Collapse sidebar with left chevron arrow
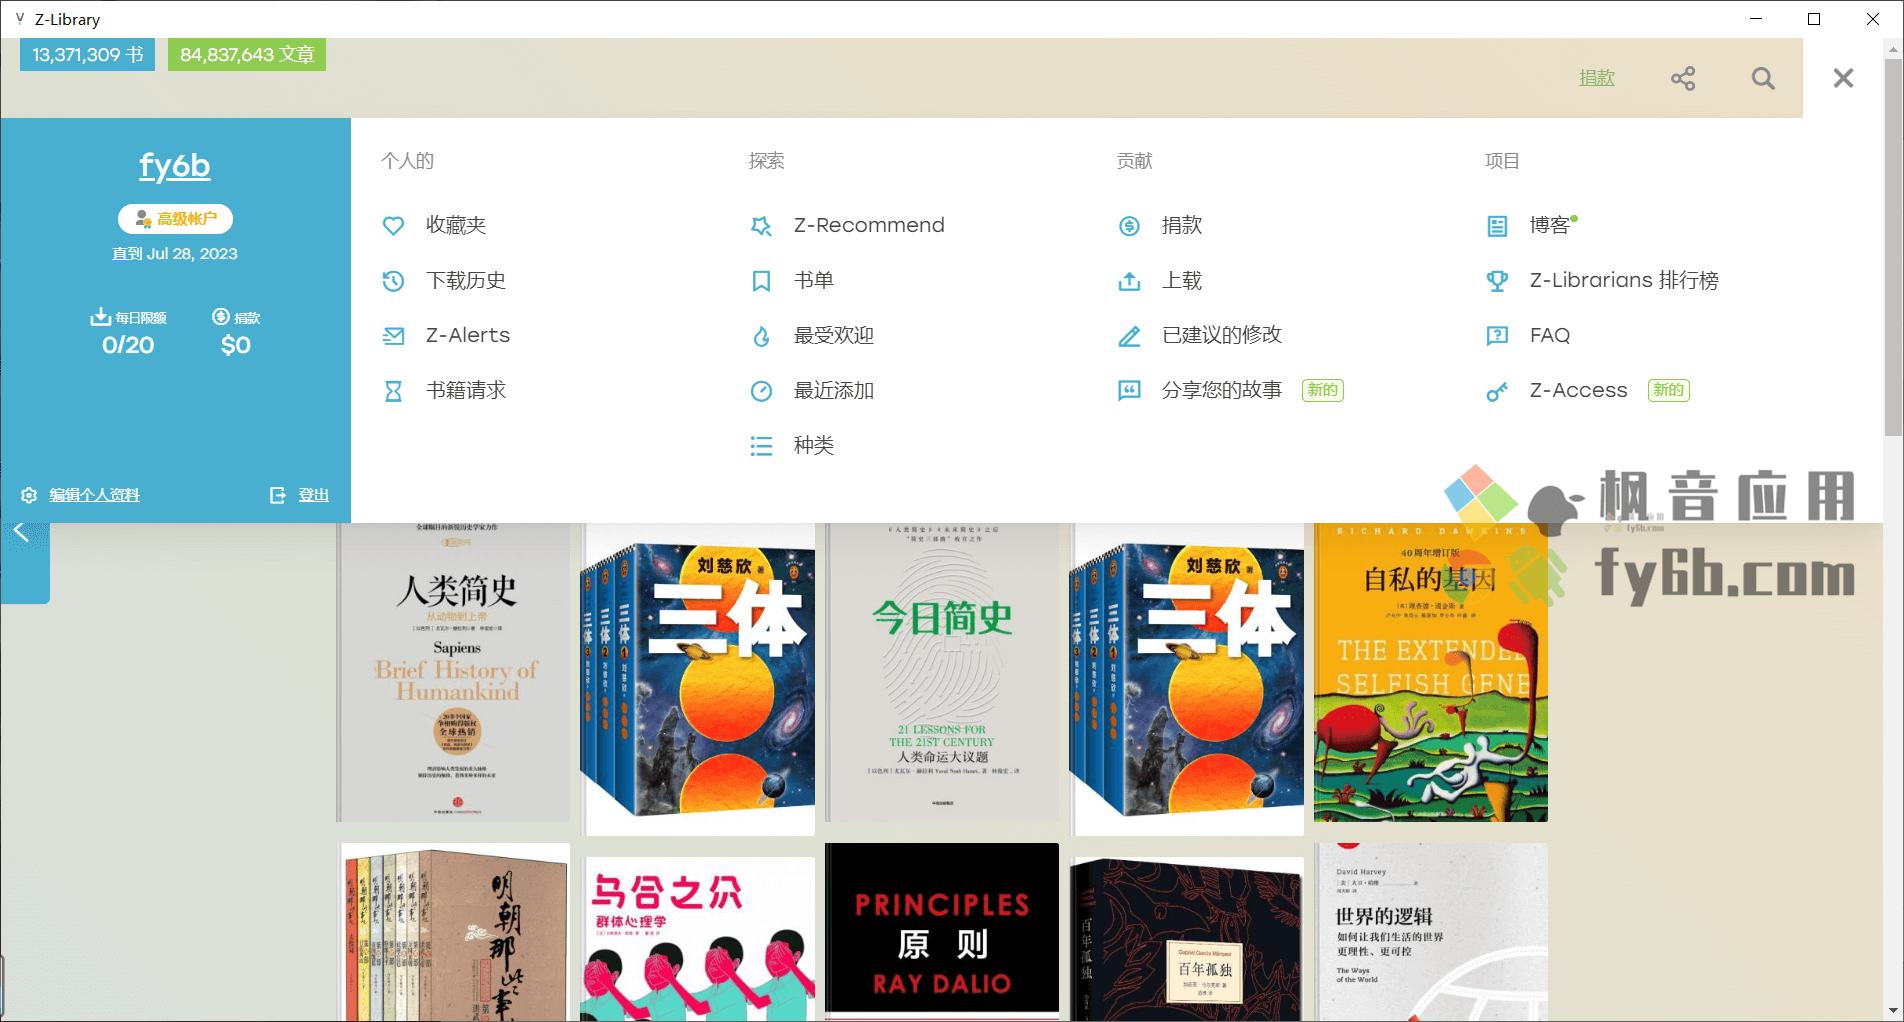The height and width of the screenshot is (1022, 1904). [20, 532]
